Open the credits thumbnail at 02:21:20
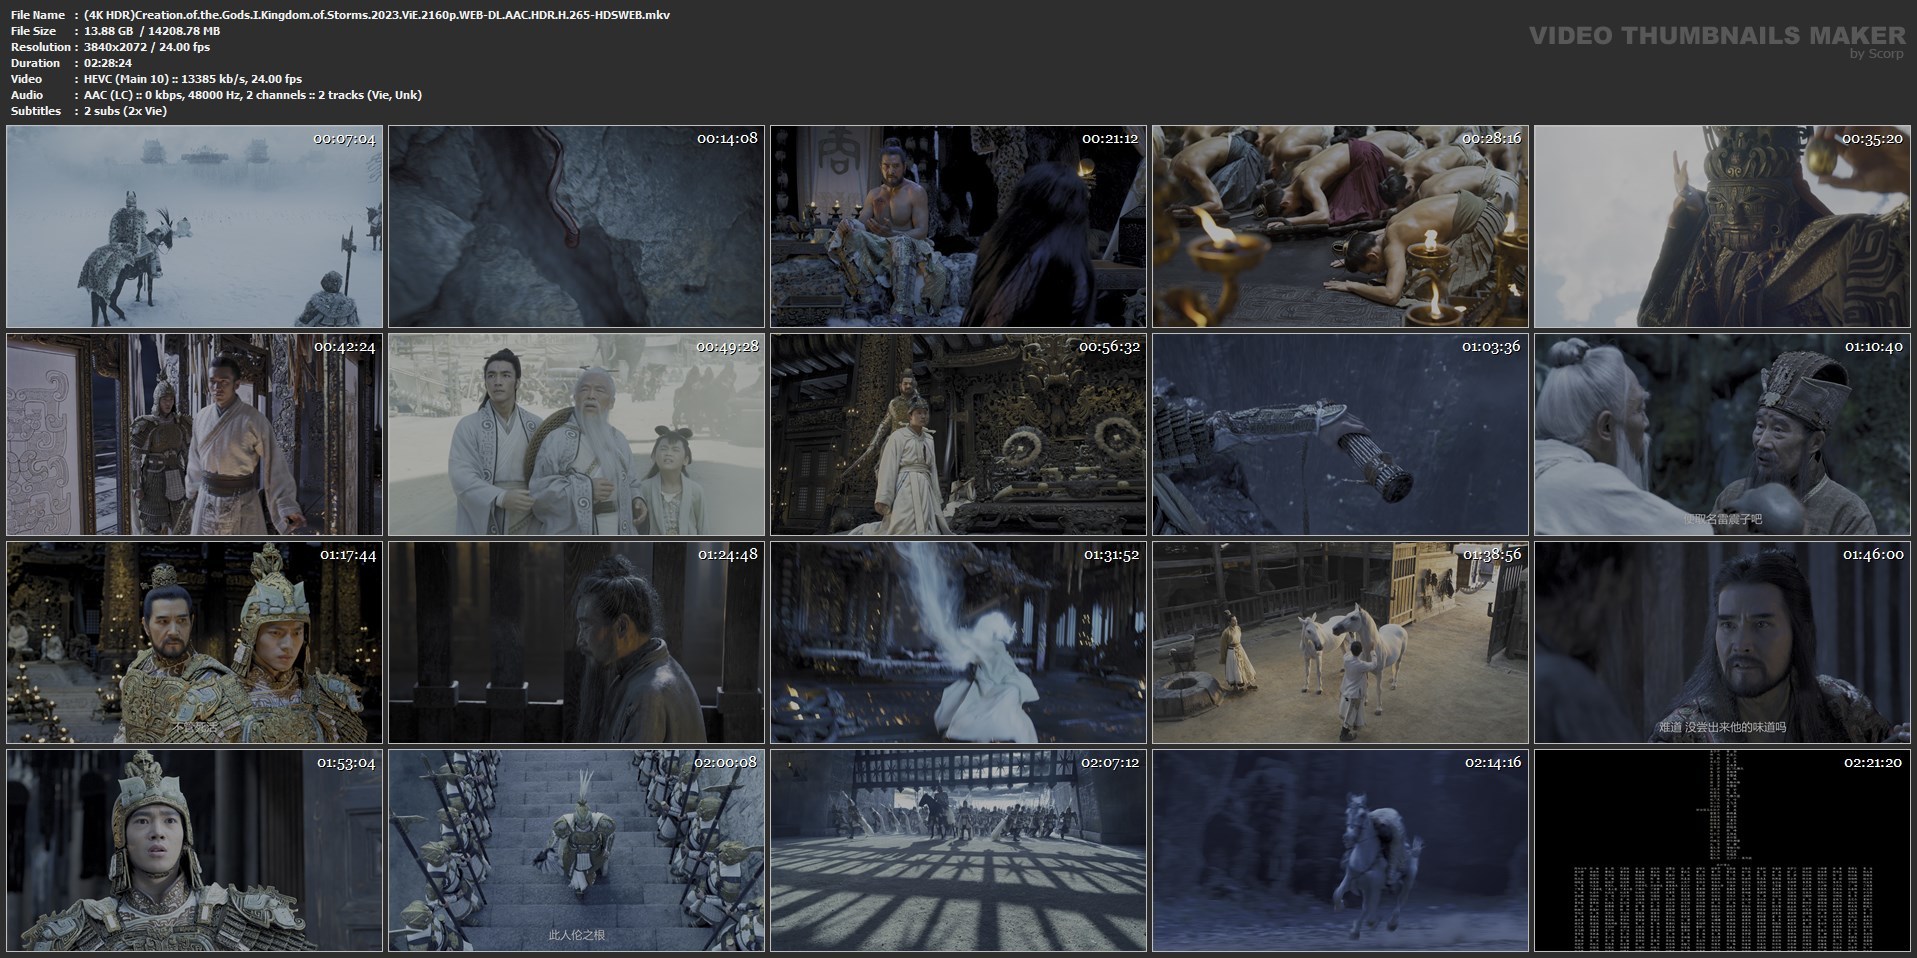 tap(1722, 850)
